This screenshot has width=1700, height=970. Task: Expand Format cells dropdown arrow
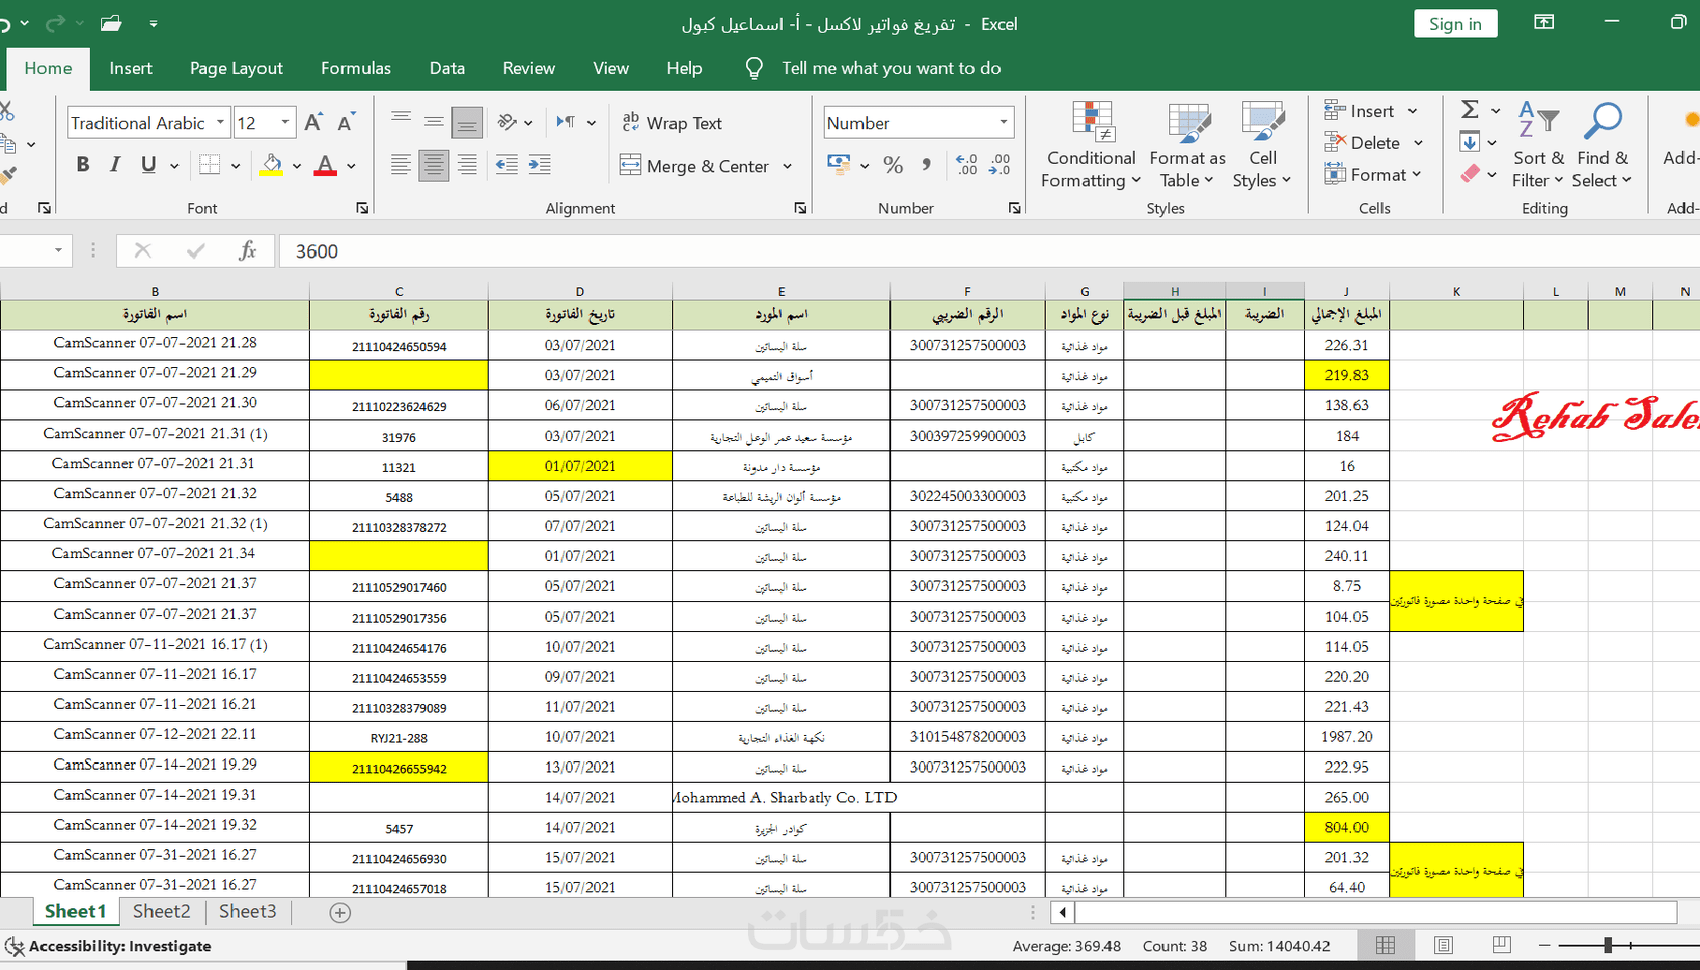pos(1417,175)
